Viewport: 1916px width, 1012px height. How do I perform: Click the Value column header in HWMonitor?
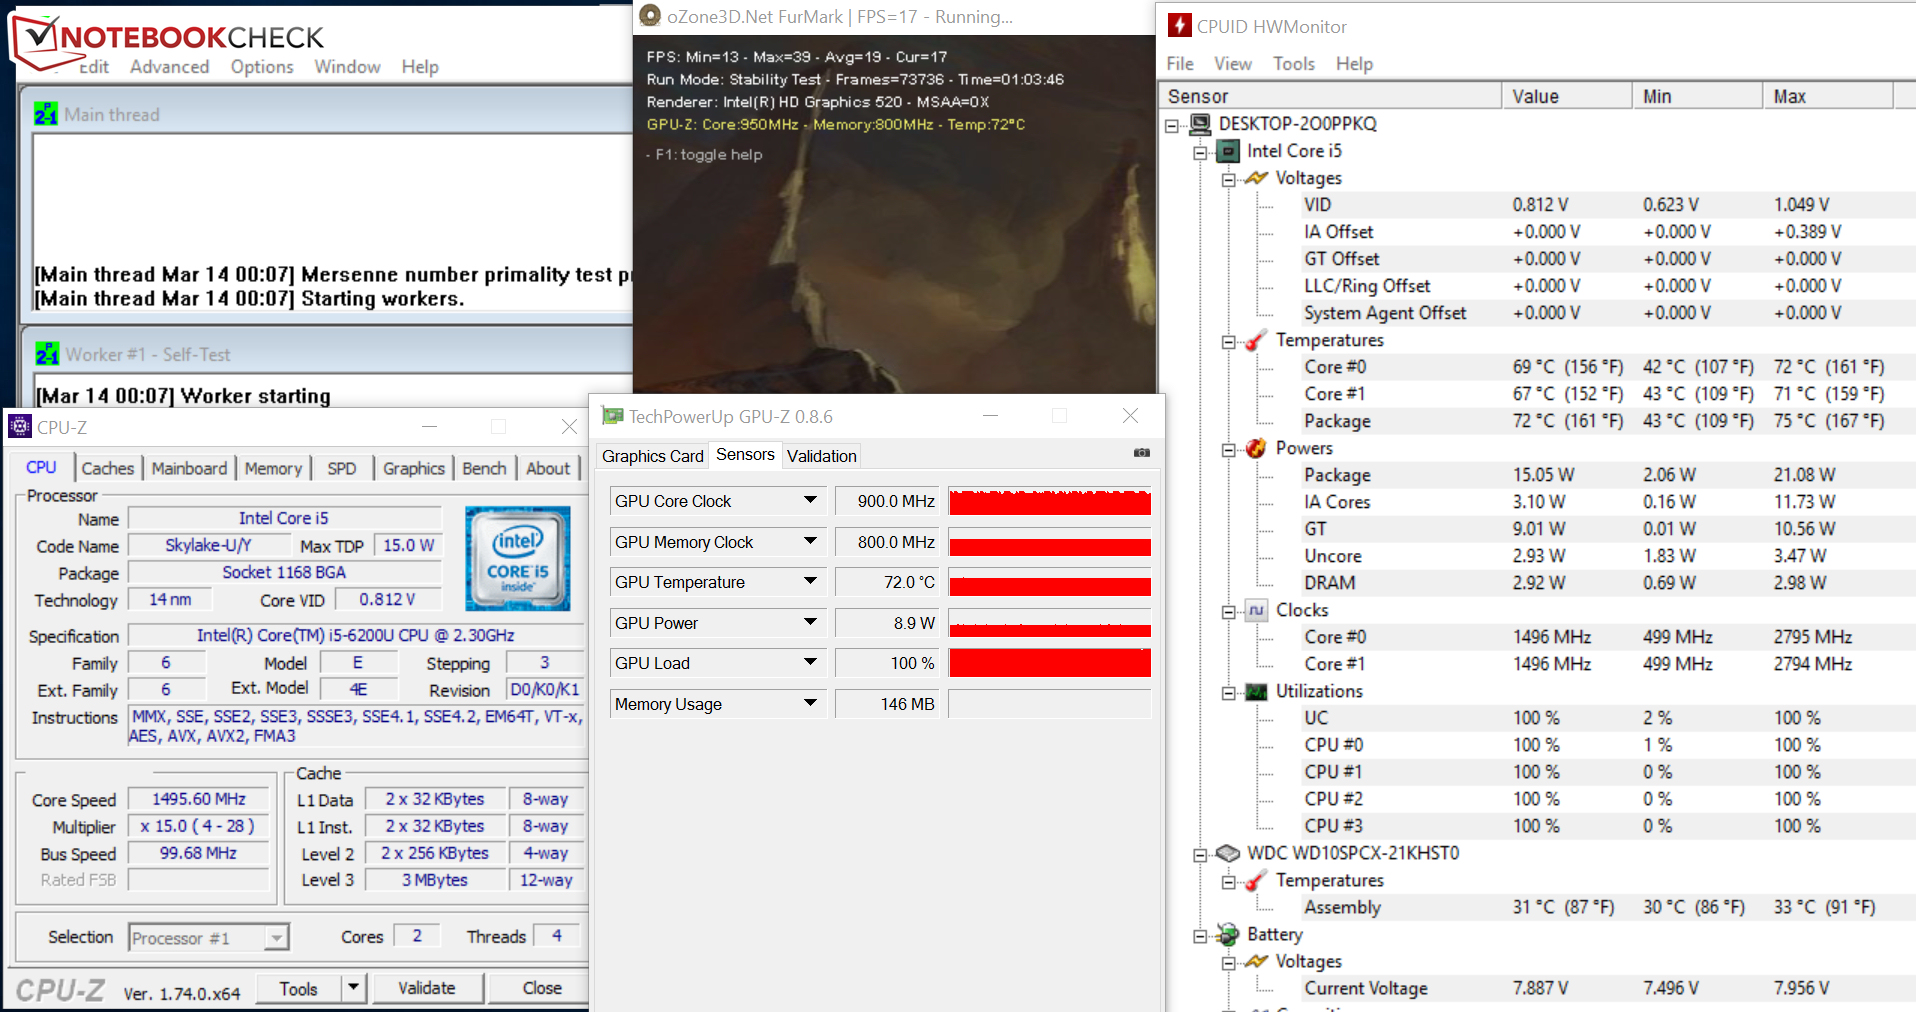coord(1566,96)
